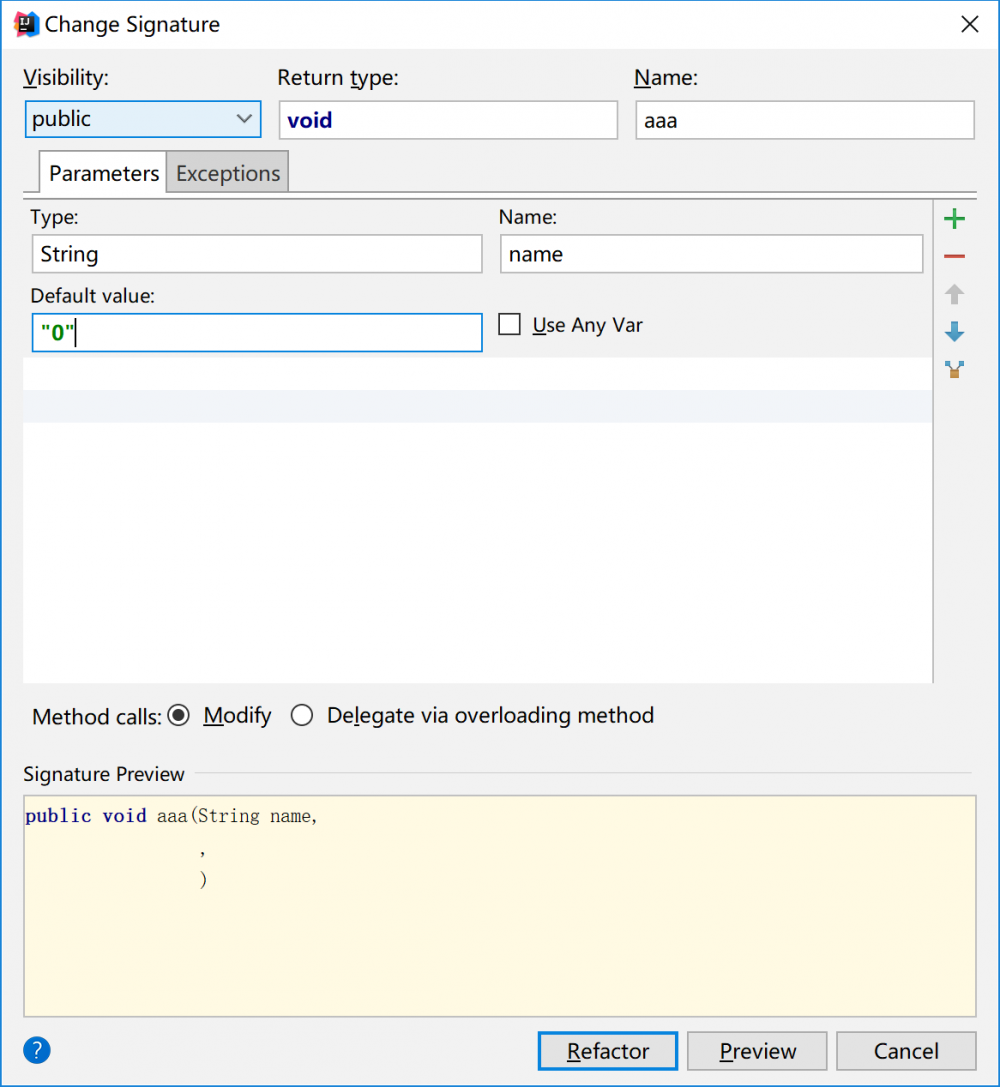Switch to the Parameters tab

tap(103, 173)
